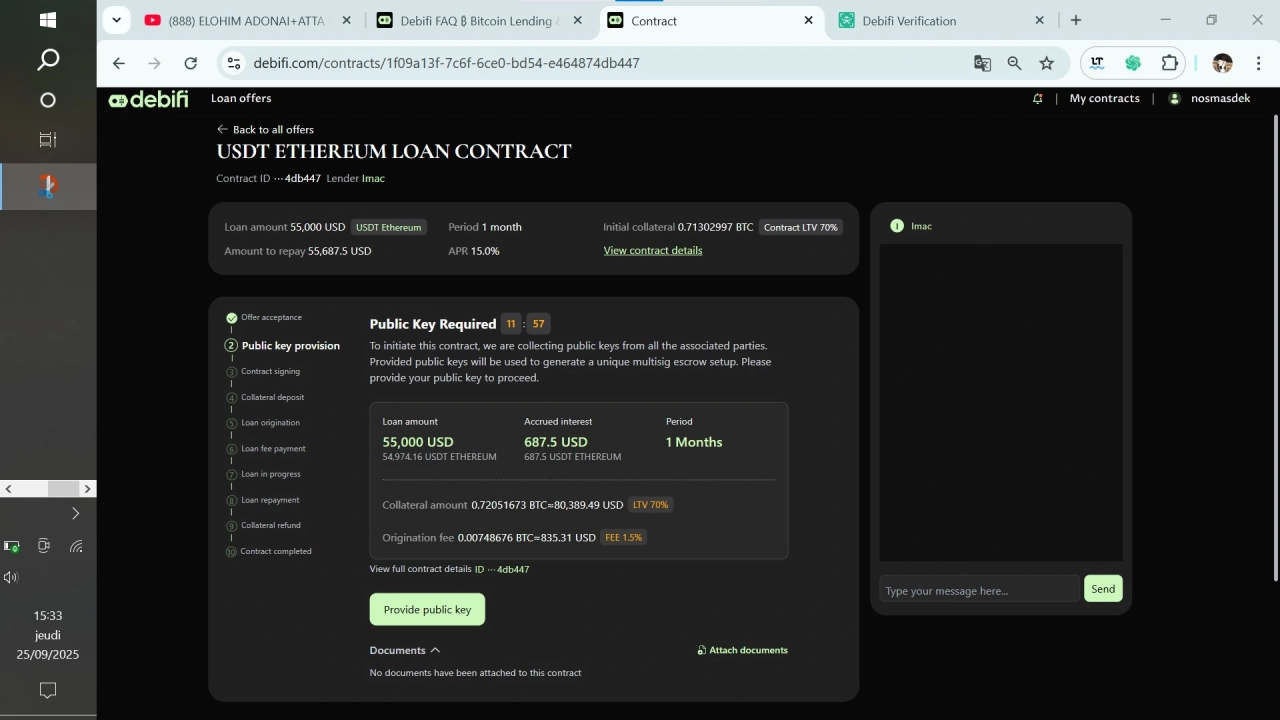The width and height of the screenshot is (1280, 720).
Task: Click the notification bell icon
Action: pyautogui.click(x=1037, y=98)
